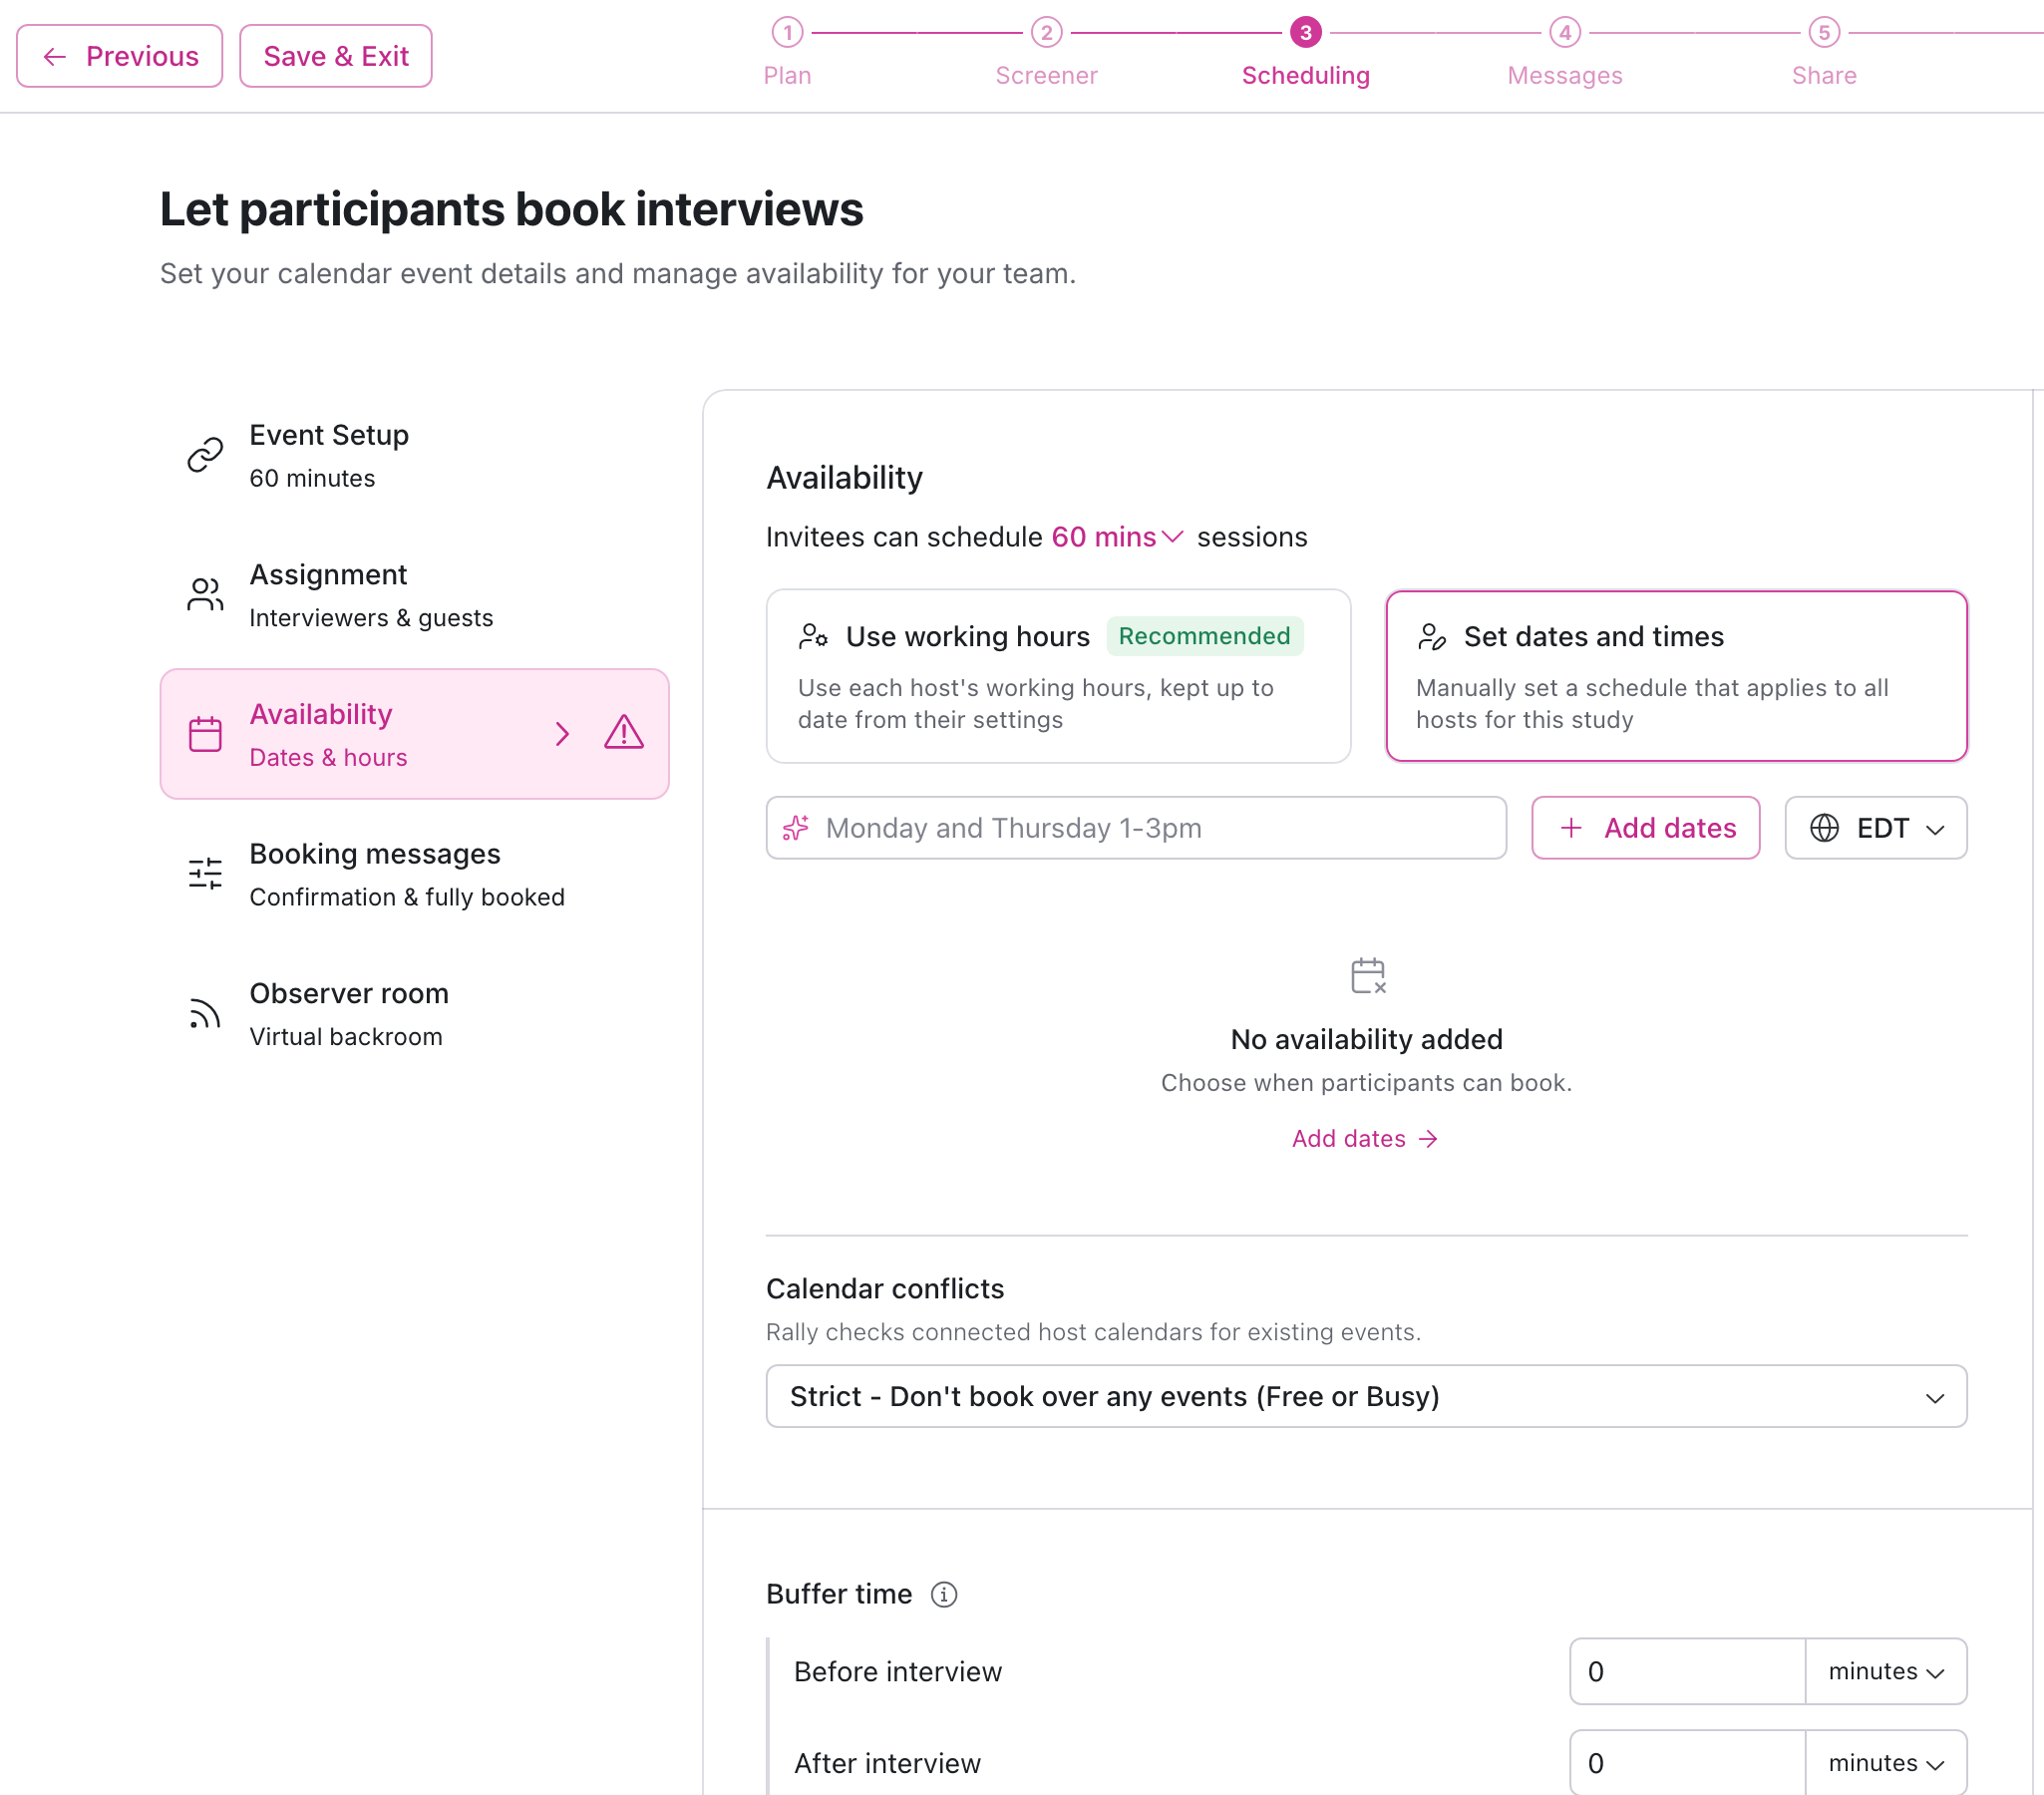Click the sparkle AI icon in schedule input
2044x1795 pixels.
click(x=796, y=828)
